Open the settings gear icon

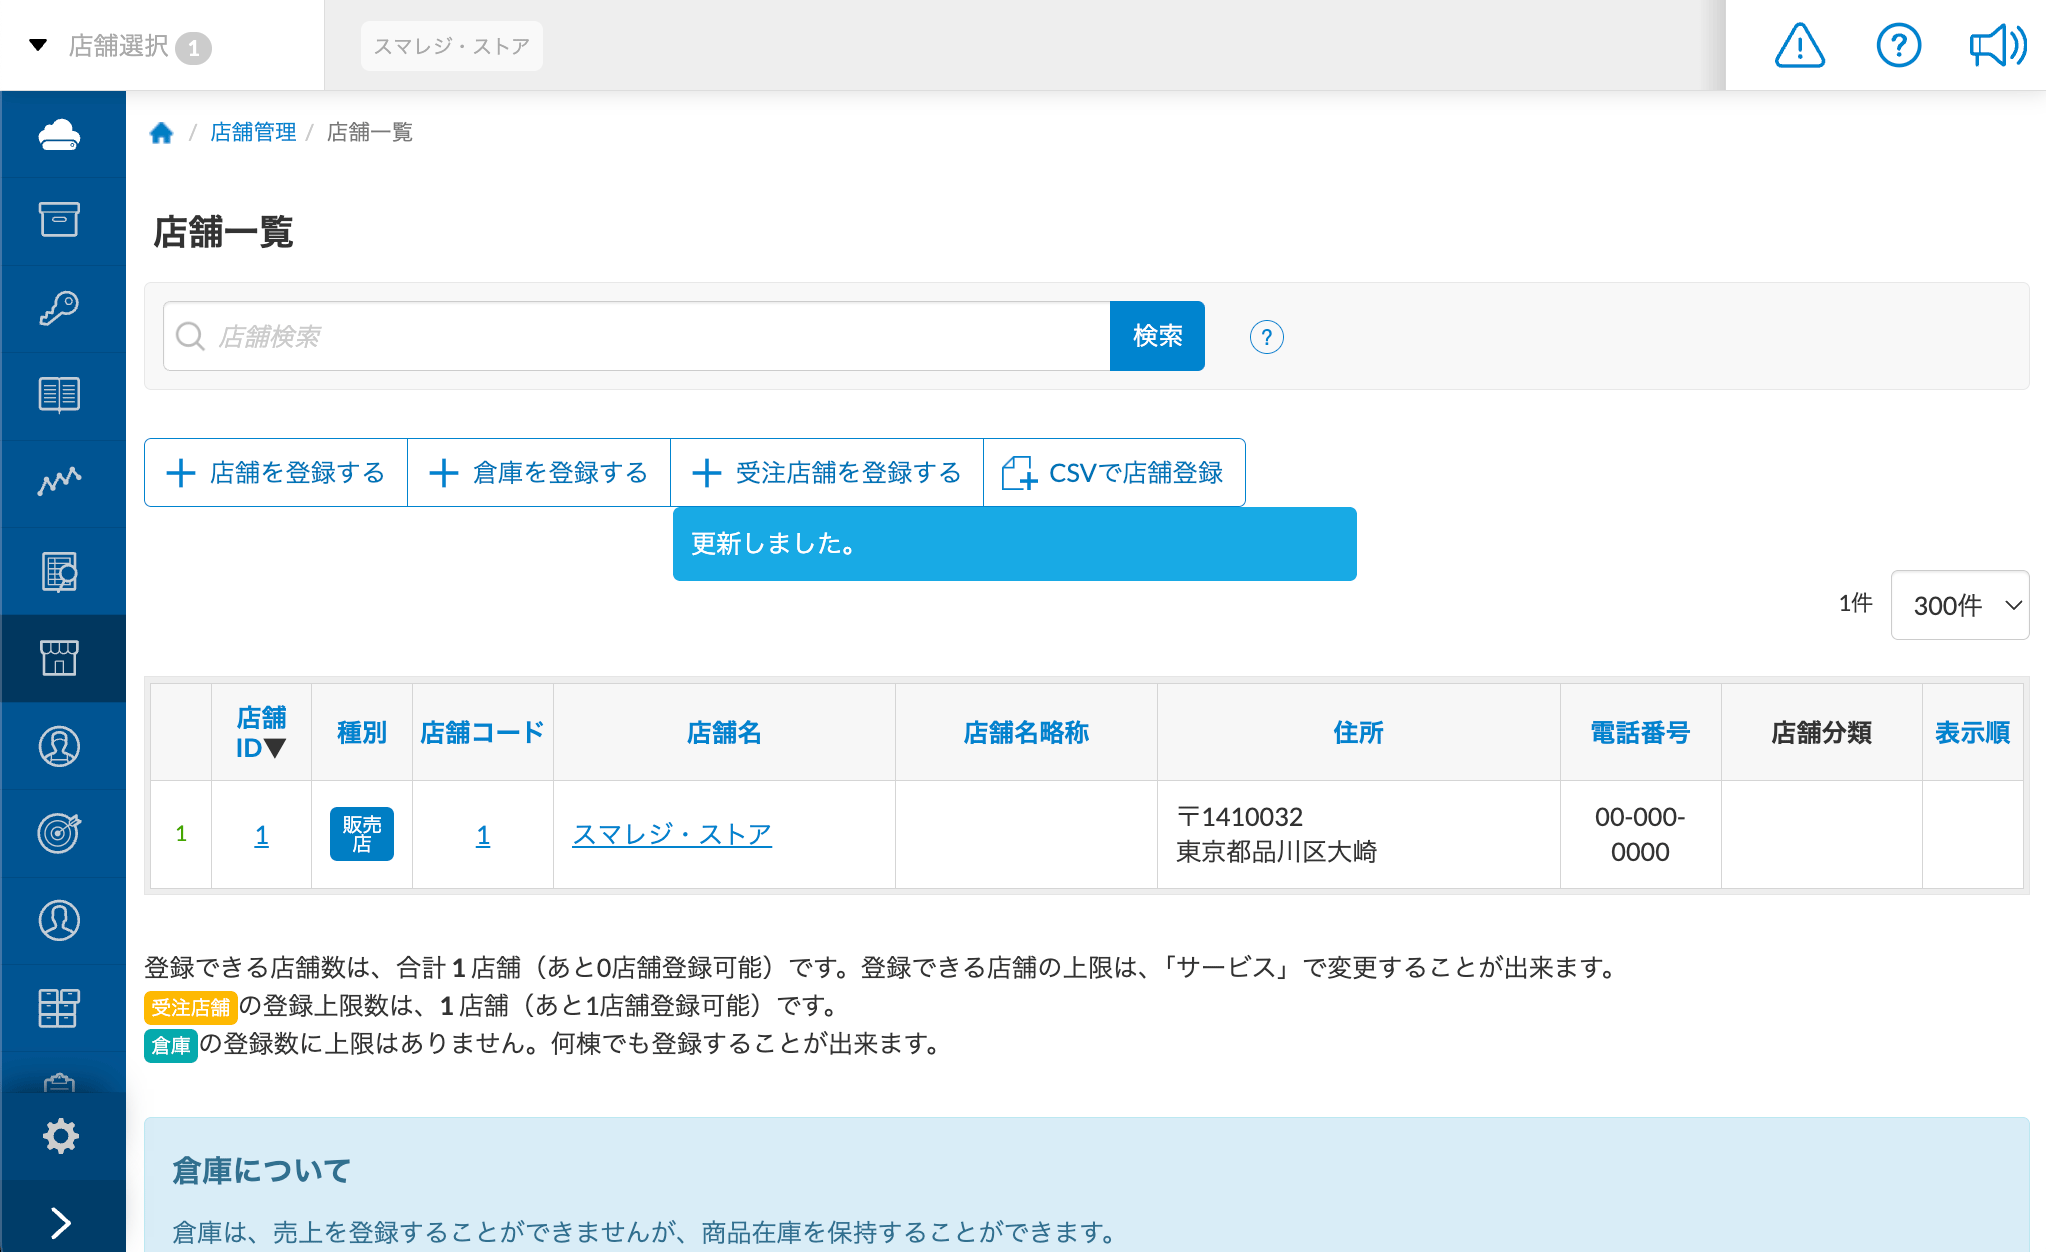click(x=62, y=1135)
